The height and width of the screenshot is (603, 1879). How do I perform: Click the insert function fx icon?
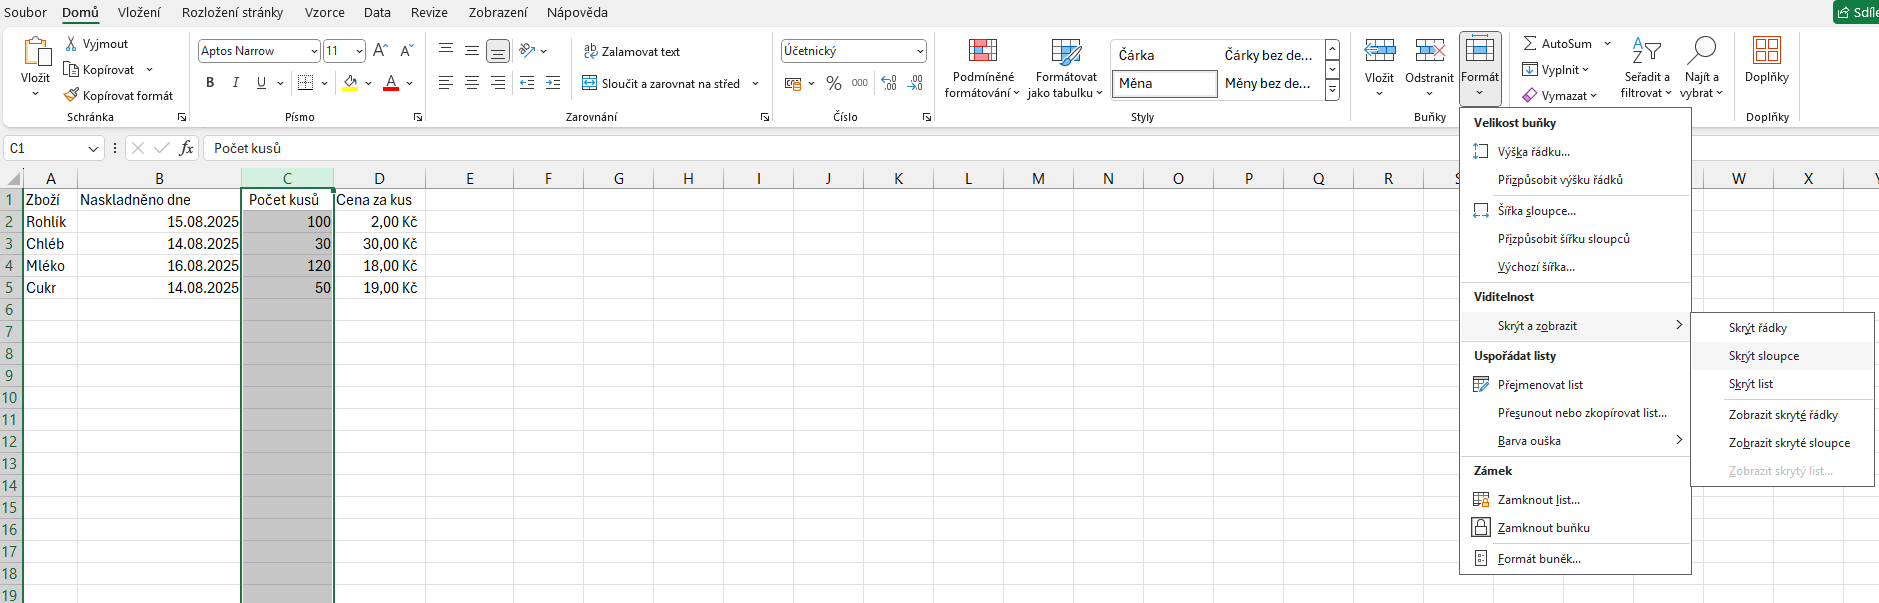point(186,148)
